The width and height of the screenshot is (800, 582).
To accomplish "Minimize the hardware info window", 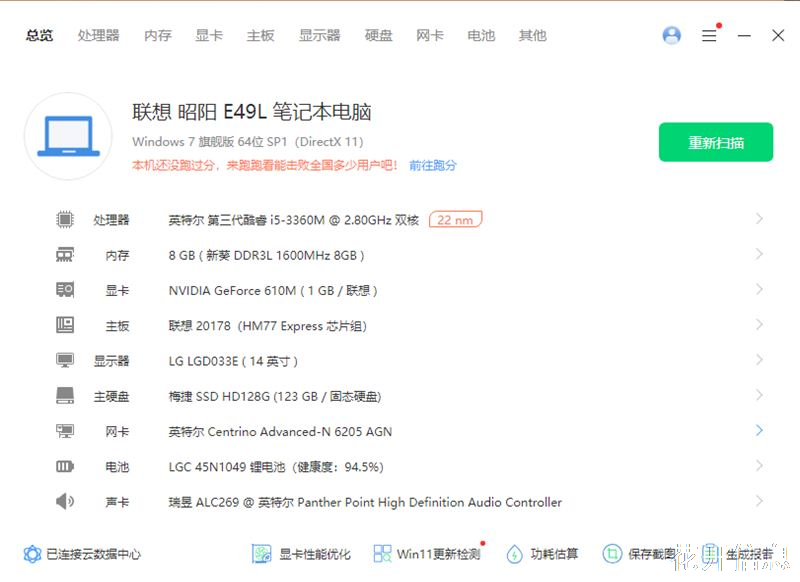I will (744, 35).
